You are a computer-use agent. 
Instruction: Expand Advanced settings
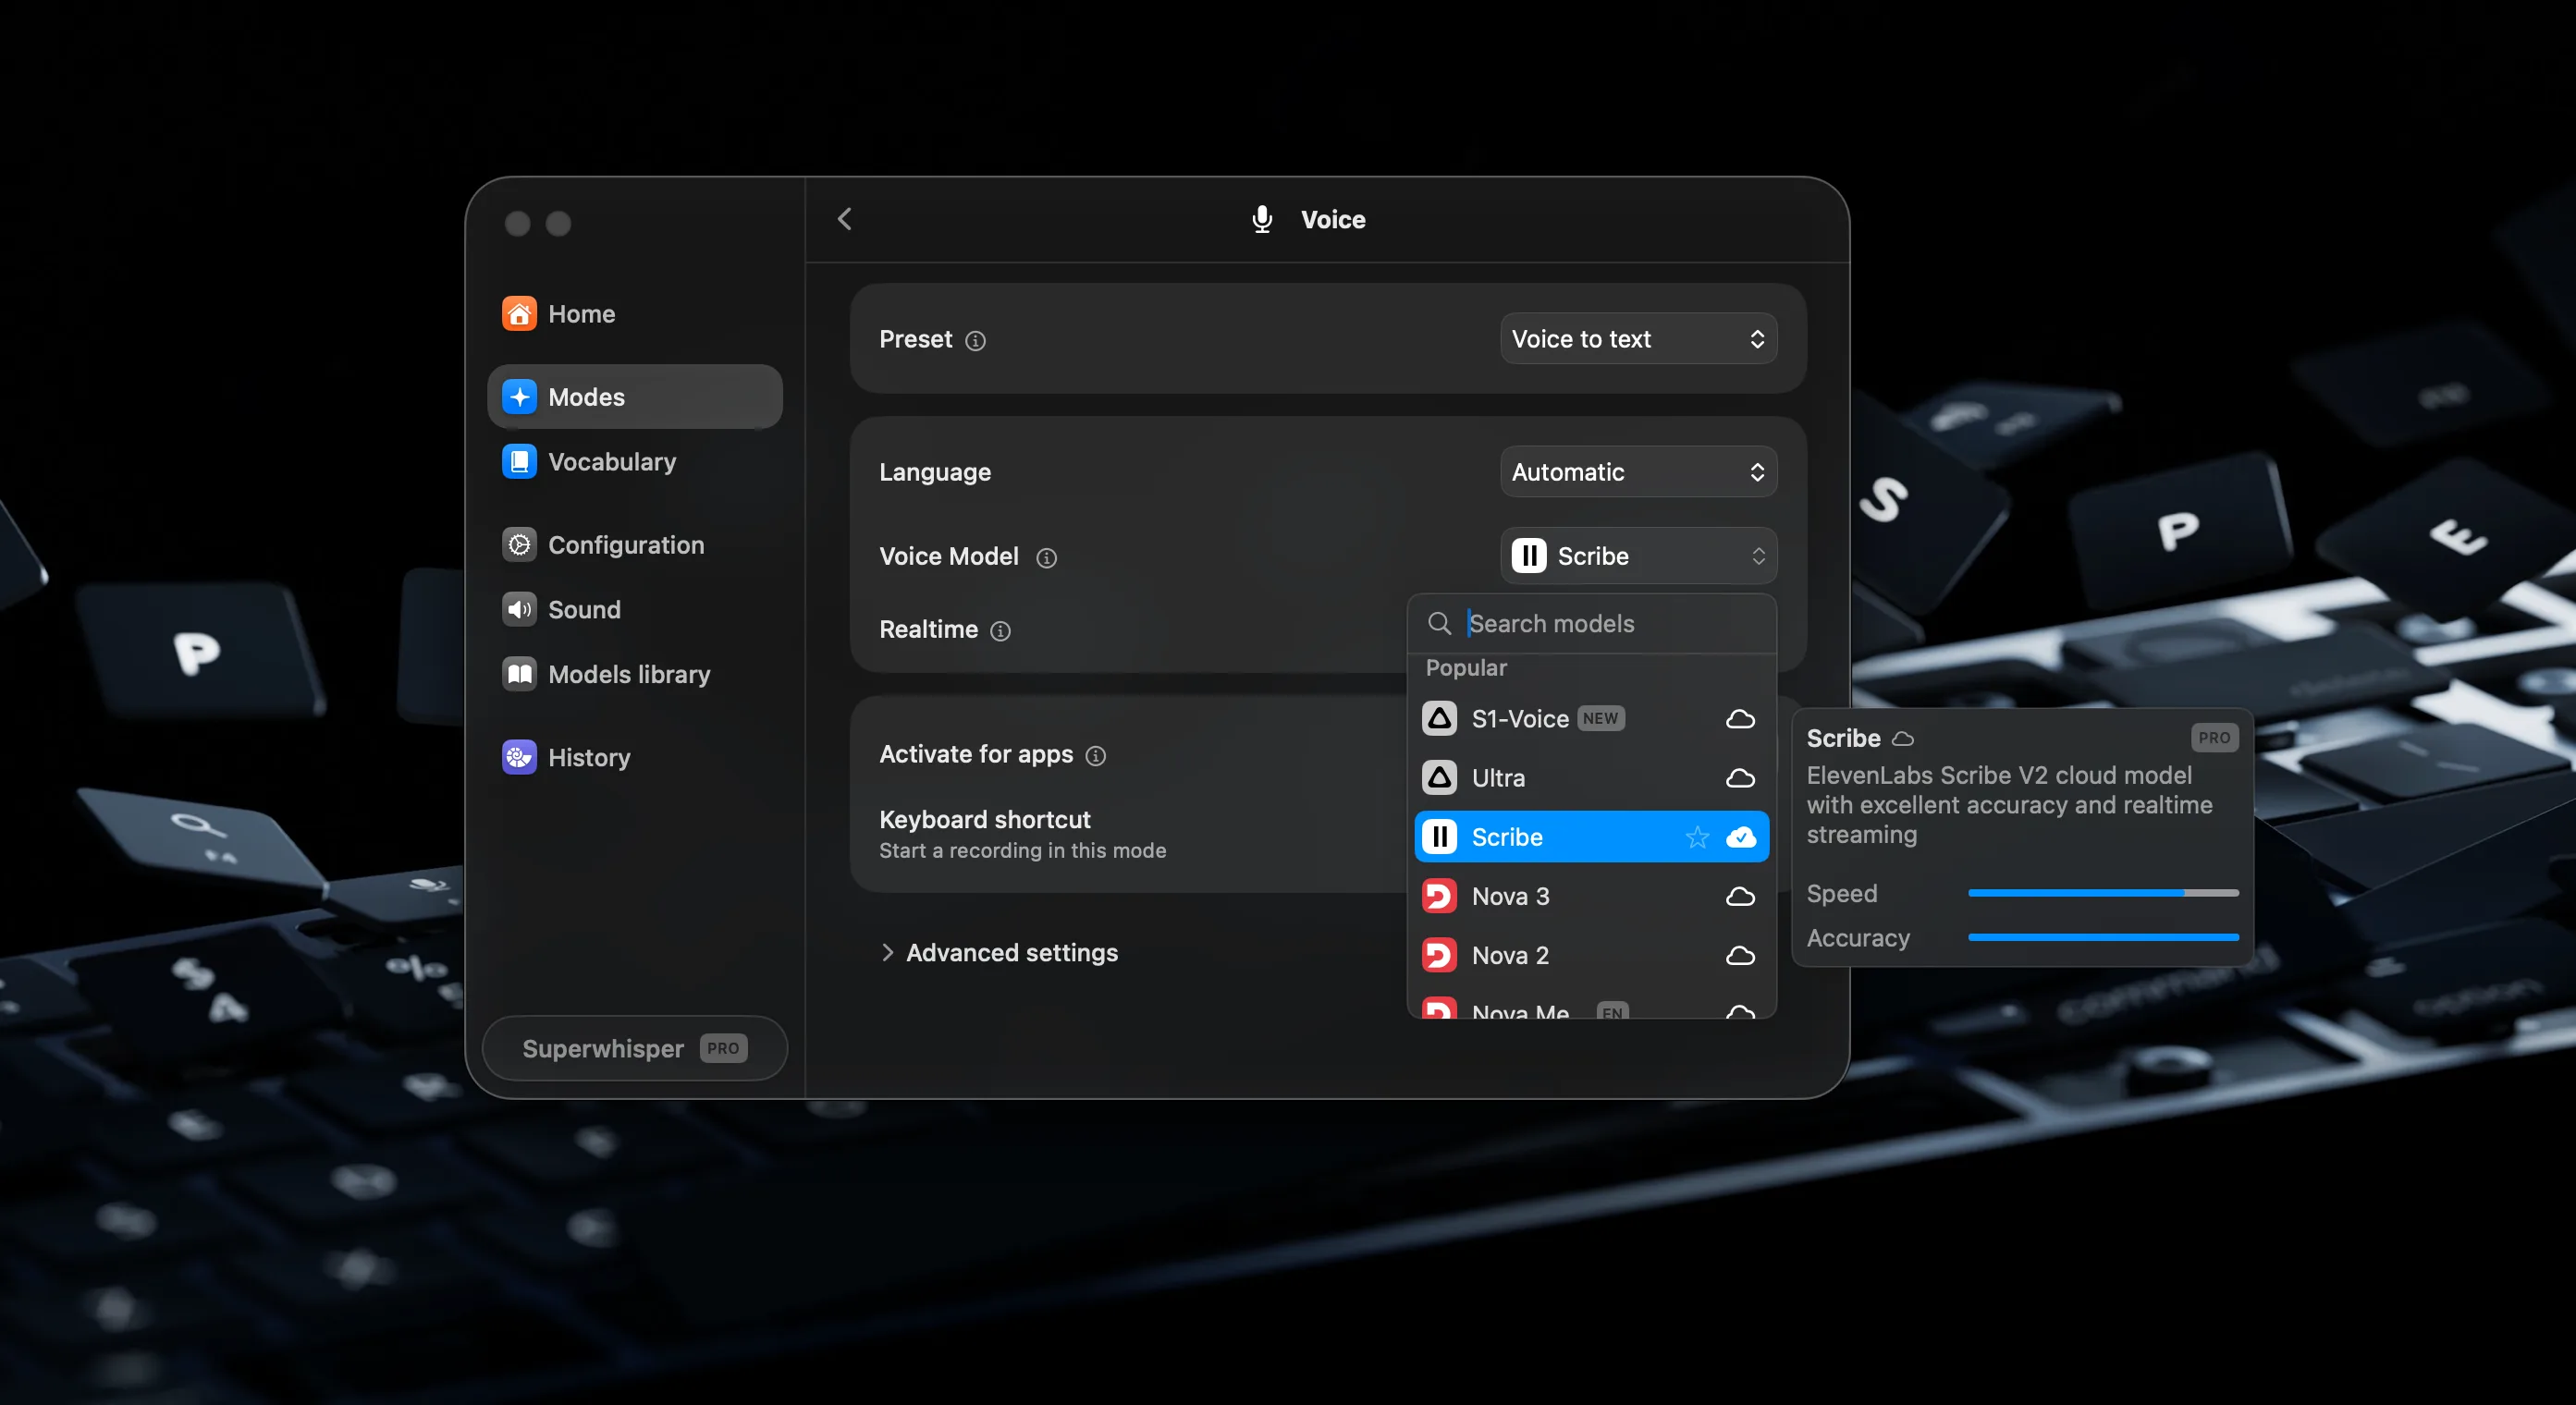998,953
